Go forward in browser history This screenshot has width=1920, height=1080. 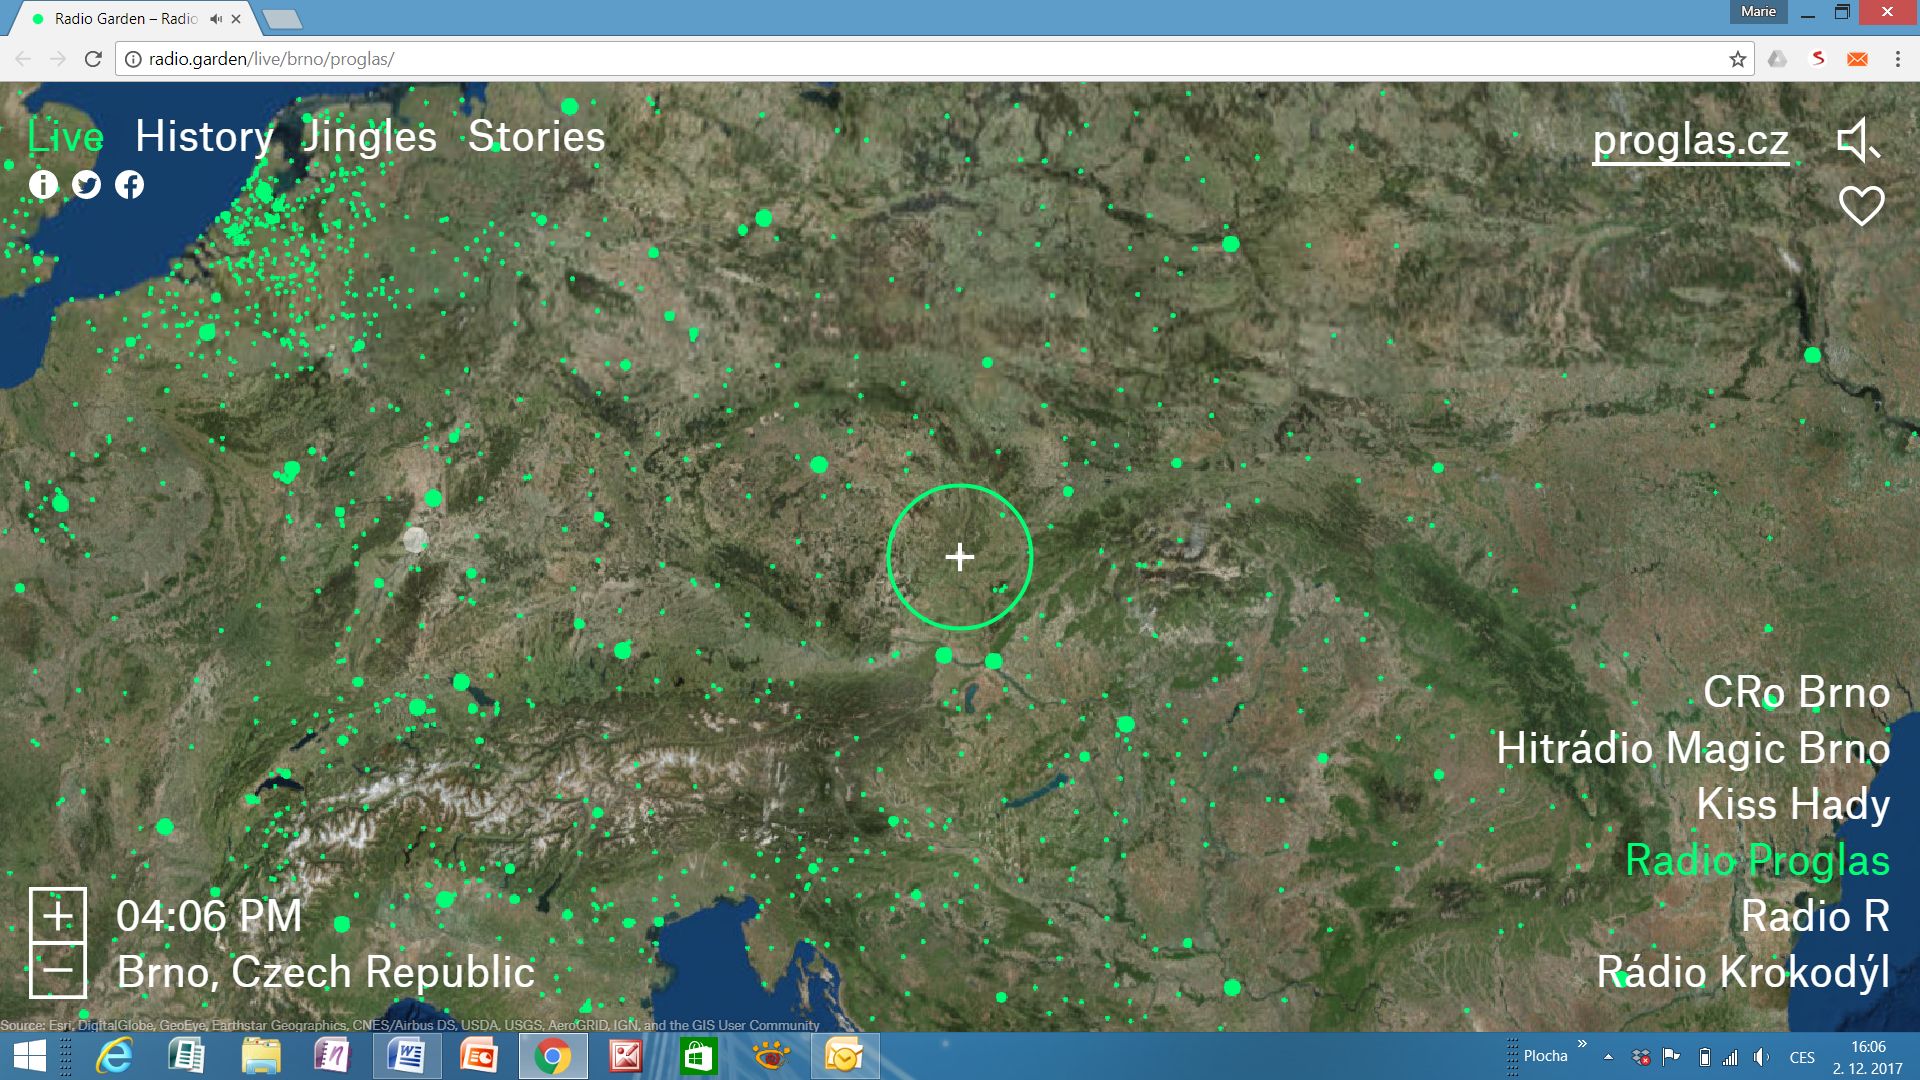(58, 59)
